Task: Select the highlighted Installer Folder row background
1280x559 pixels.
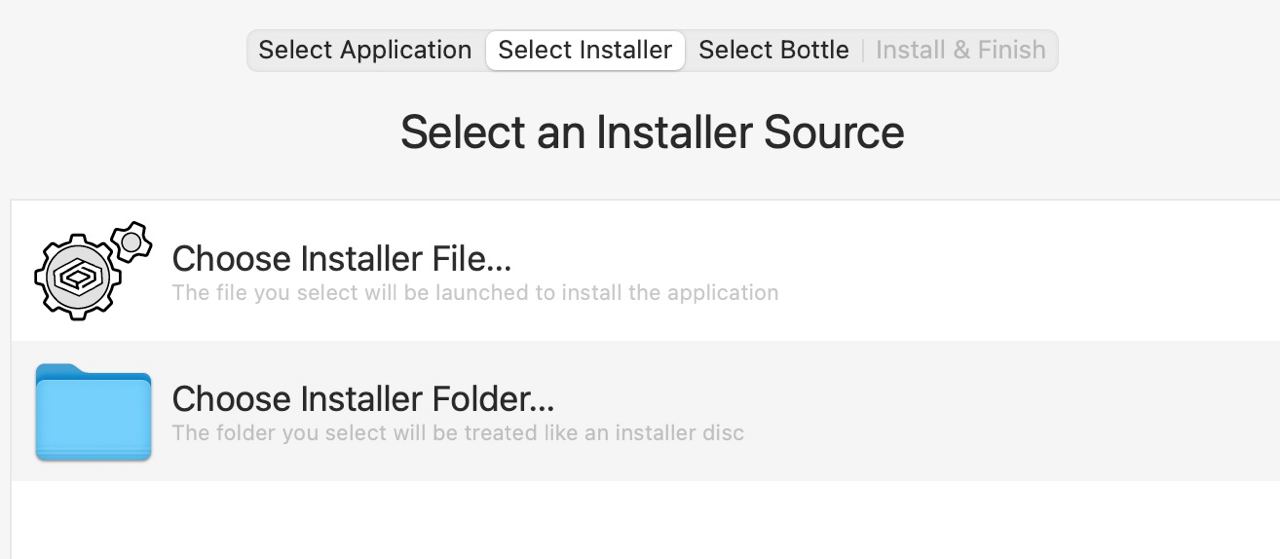Action: click(x=645, y=411)
